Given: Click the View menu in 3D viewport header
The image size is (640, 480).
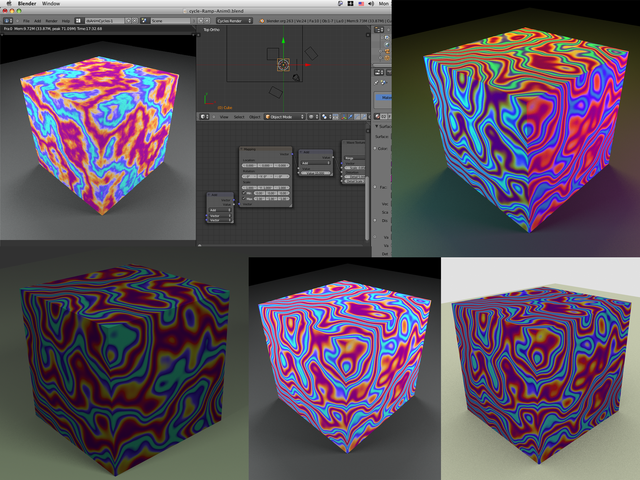Looking at the screenshot, I should (224, 116).
